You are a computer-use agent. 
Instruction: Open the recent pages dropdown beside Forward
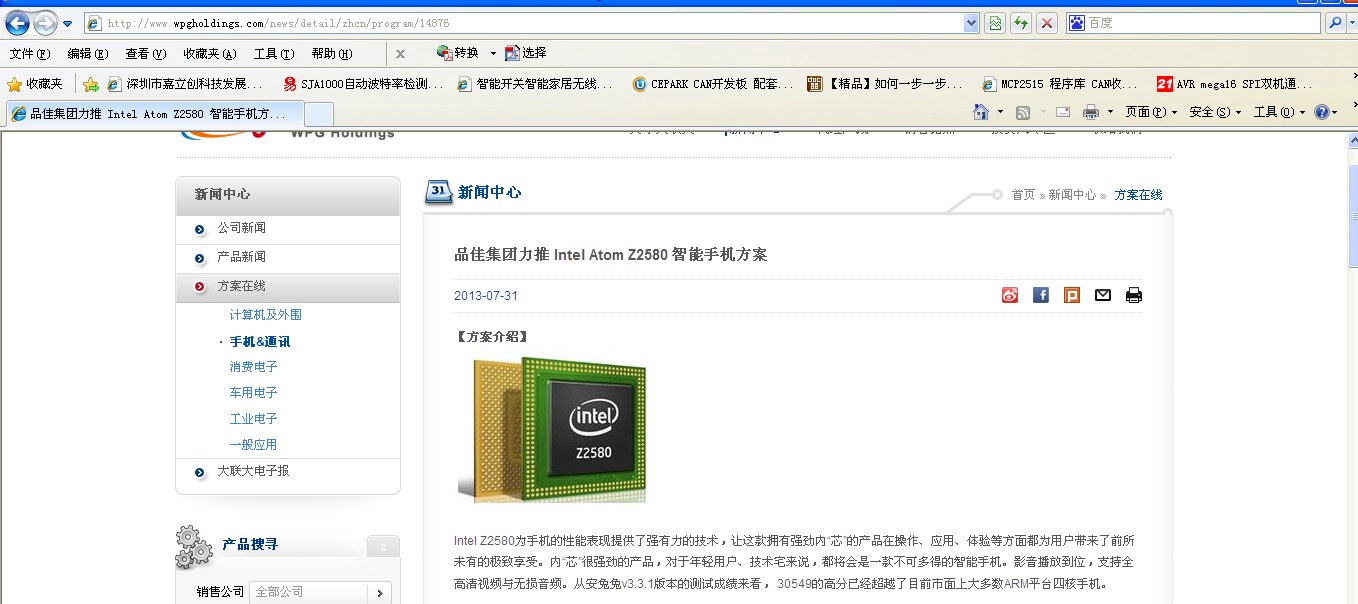point(68,23)
